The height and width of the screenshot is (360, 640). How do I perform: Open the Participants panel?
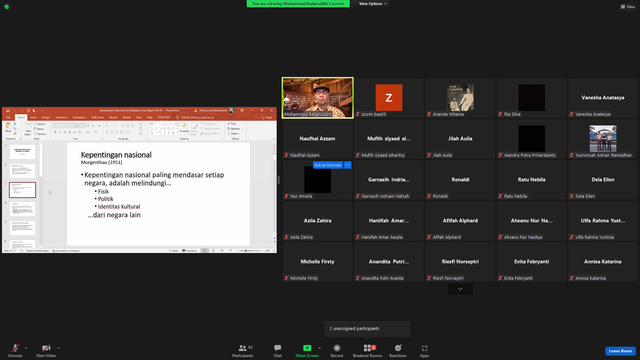(x=243, y=350)
